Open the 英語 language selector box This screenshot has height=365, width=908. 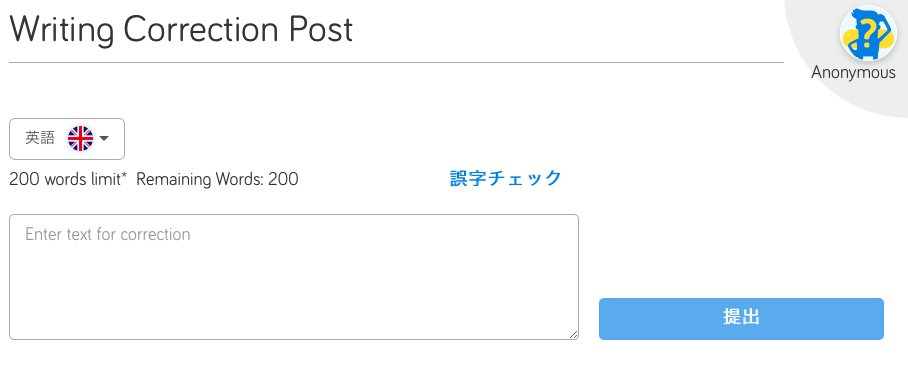(x=67, y=139)
